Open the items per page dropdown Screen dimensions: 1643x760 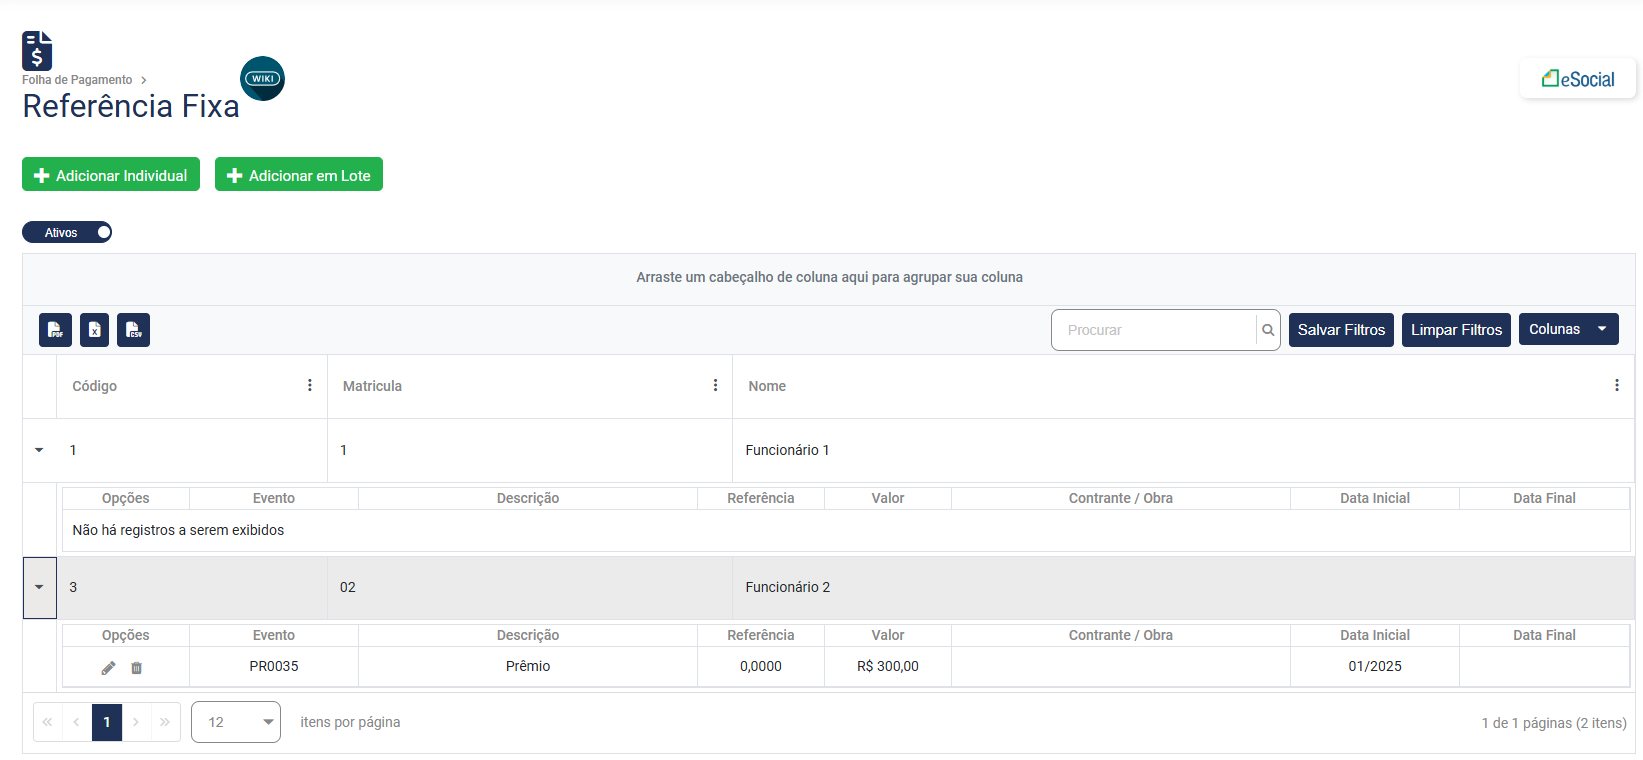click(236, 722)
